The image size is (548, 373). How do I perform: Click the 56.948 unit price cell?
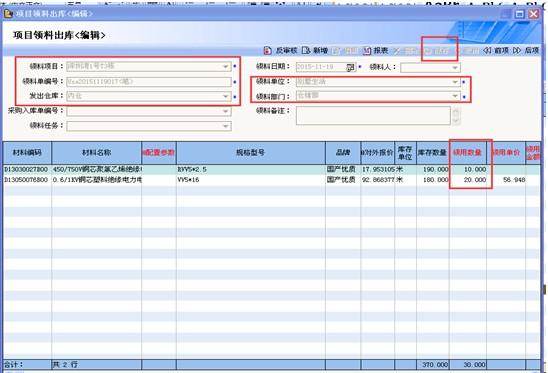point(506,180)
